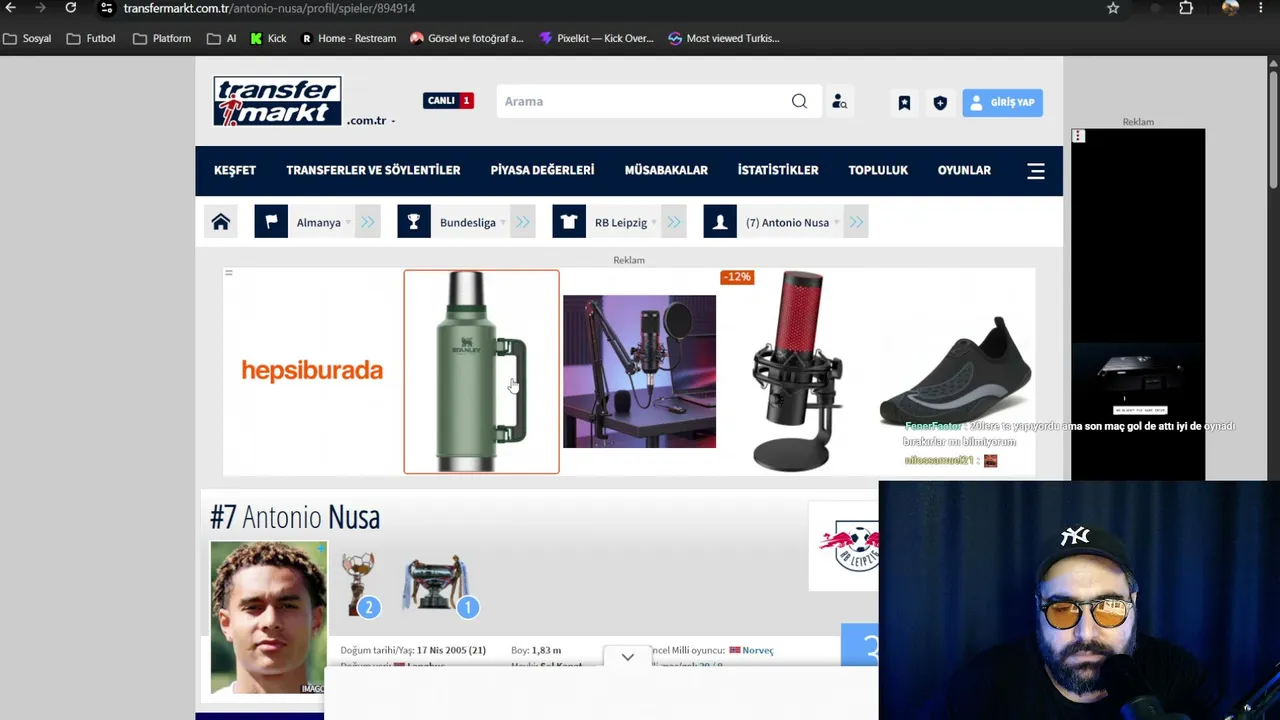1280x720 pixels.
Task: Click the hepsiburada ad logo
Action: pyautogui.click(x=312, y=371)
